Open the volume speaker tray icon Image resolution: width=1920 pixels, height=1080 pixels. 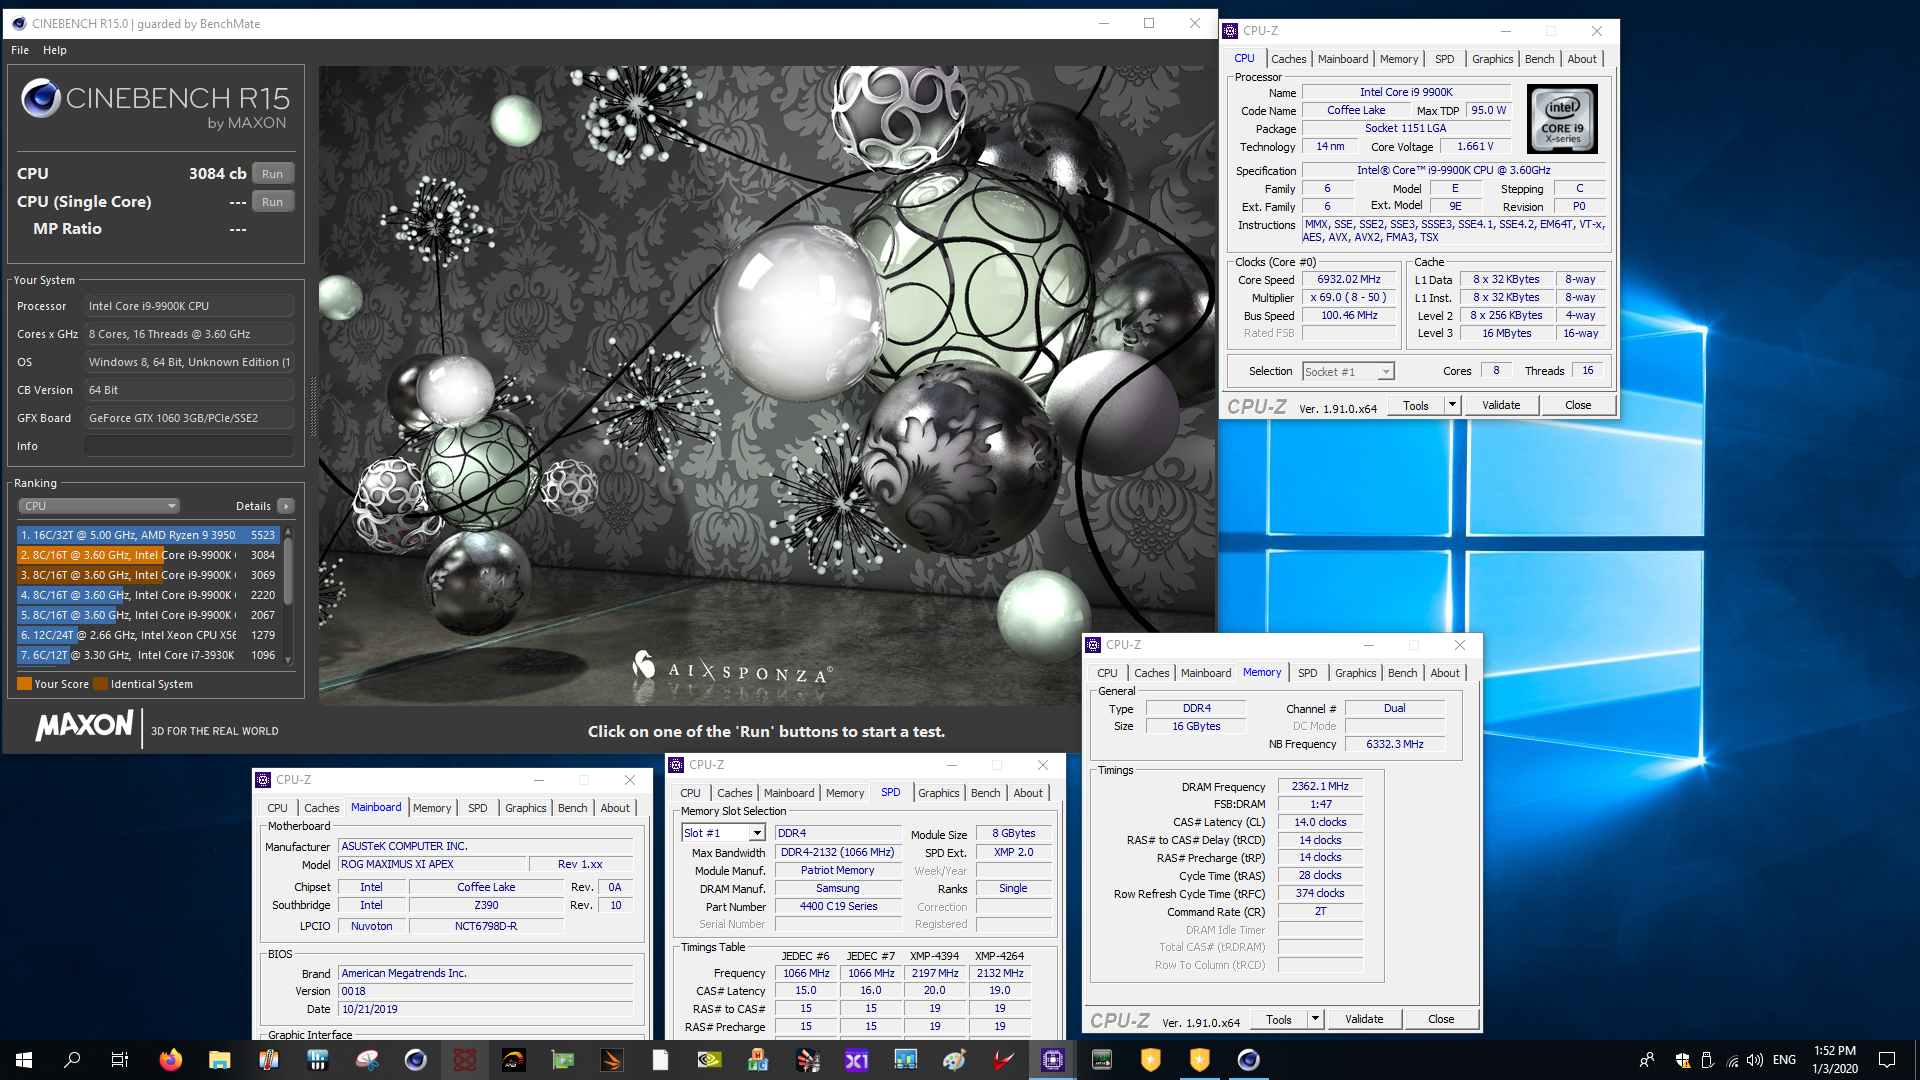[x=1756, y=1060]
